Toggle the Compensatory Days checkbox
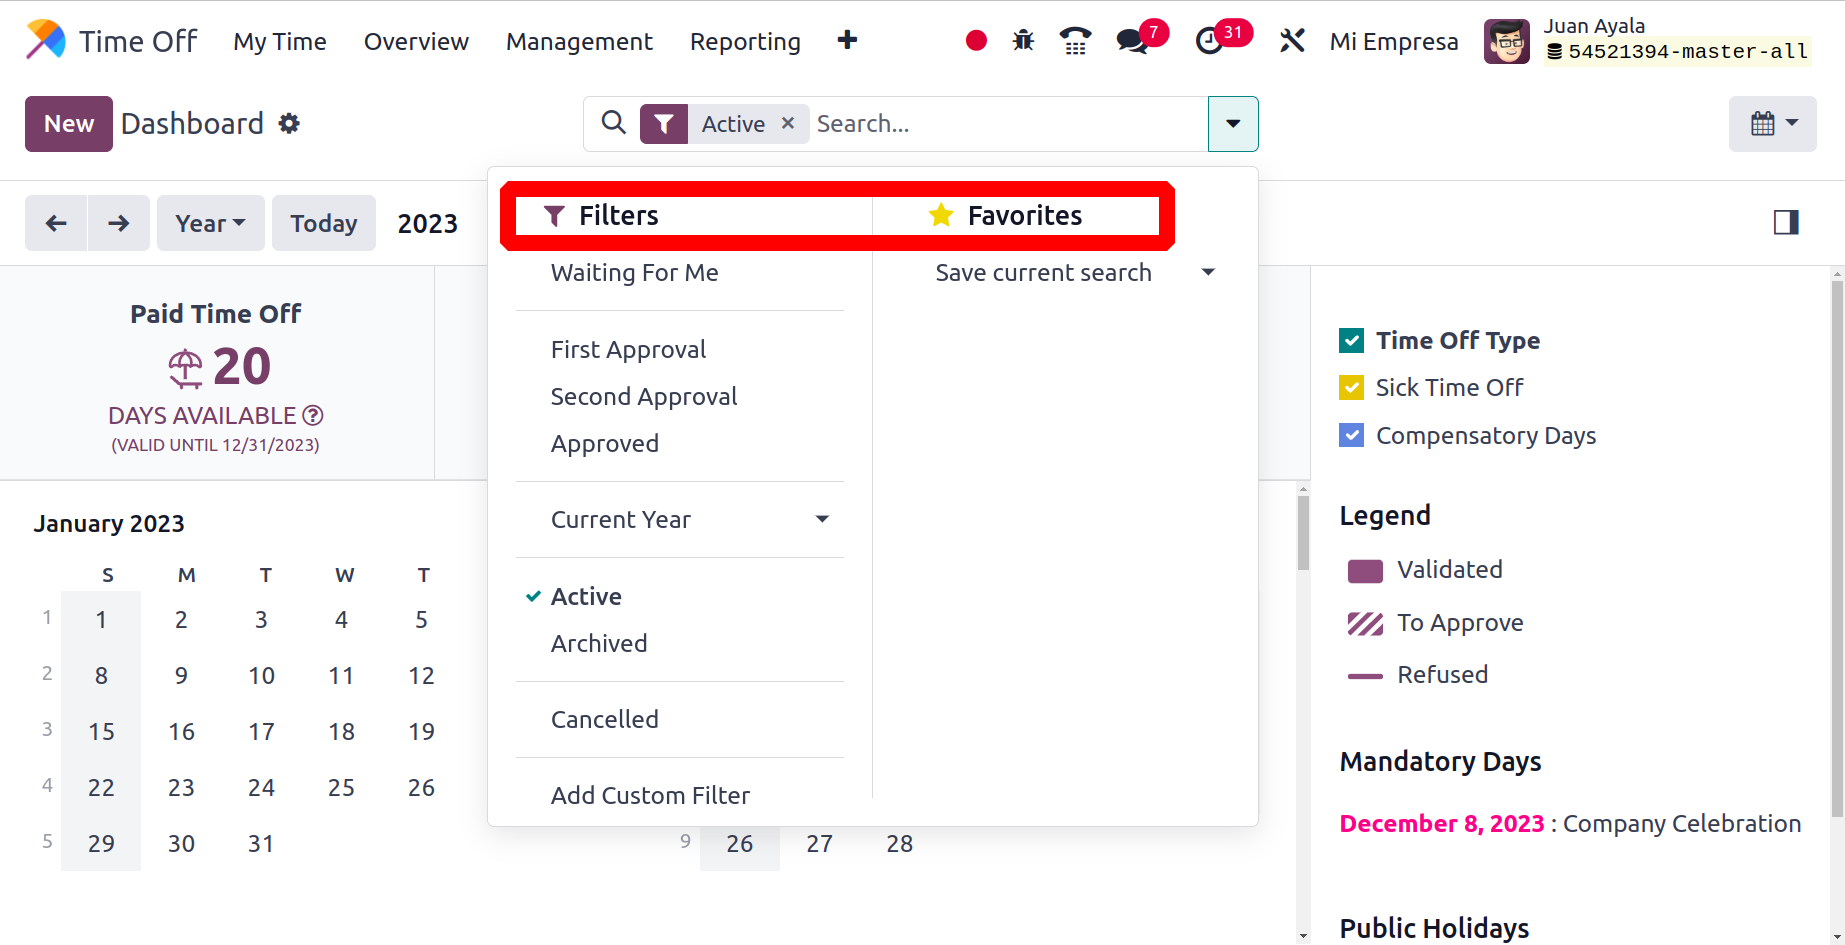The width and height of the screenshot is (1845, 945). [x=1351, y=436]
